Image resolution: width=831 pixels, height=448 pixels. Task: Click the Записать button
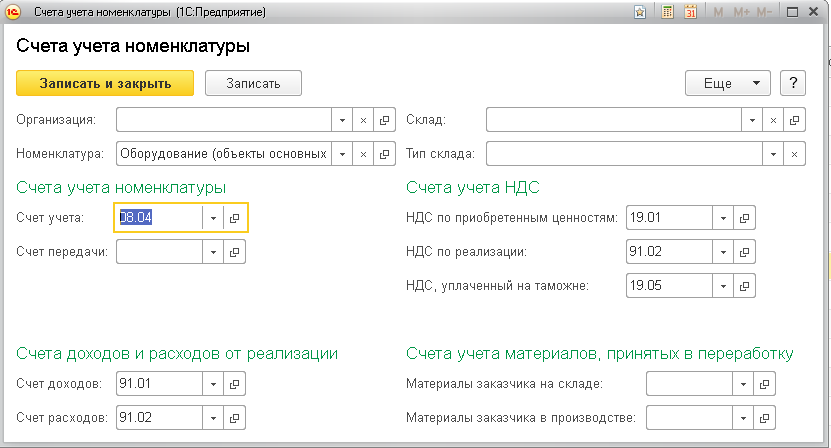253,83
